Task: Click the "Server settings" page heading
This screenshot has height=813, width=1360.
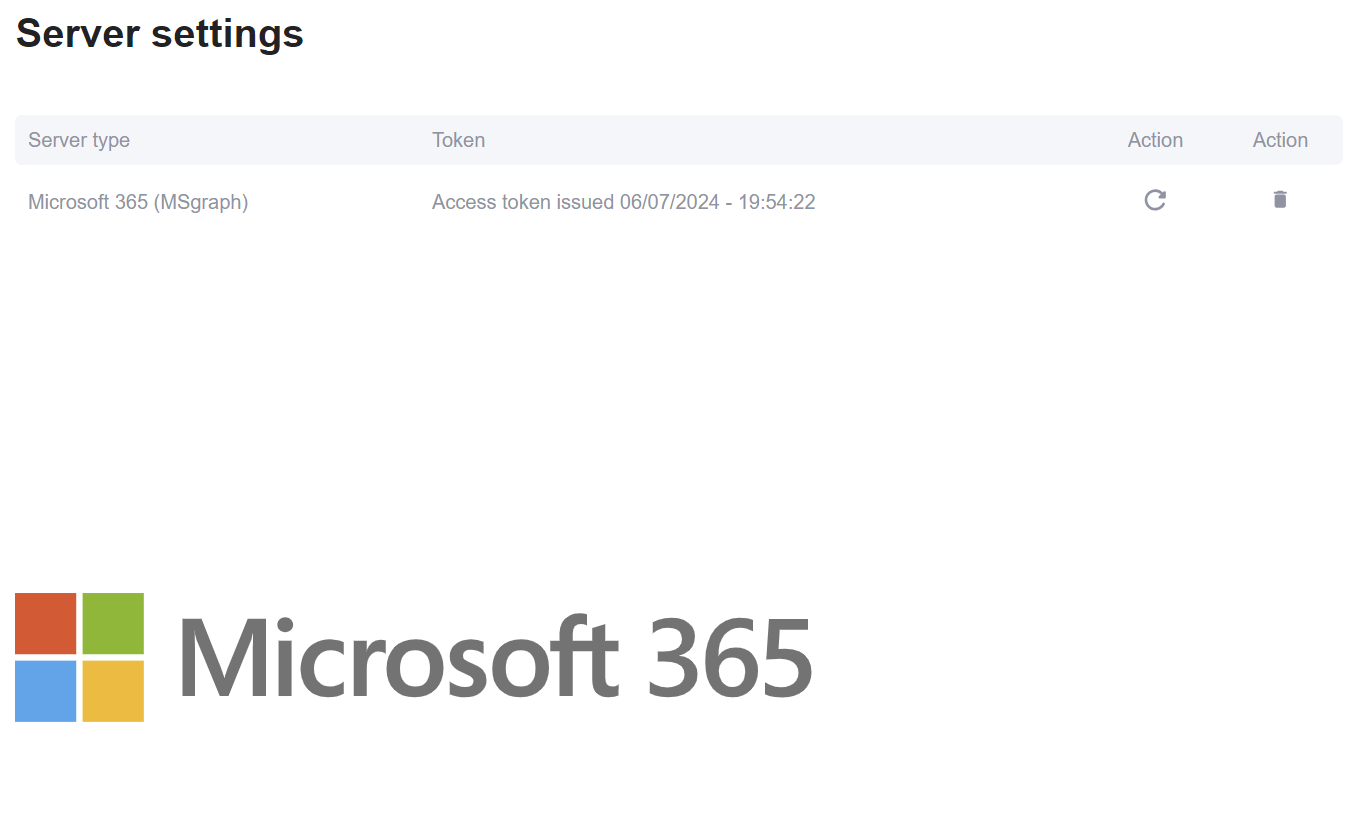Action: 160,33
